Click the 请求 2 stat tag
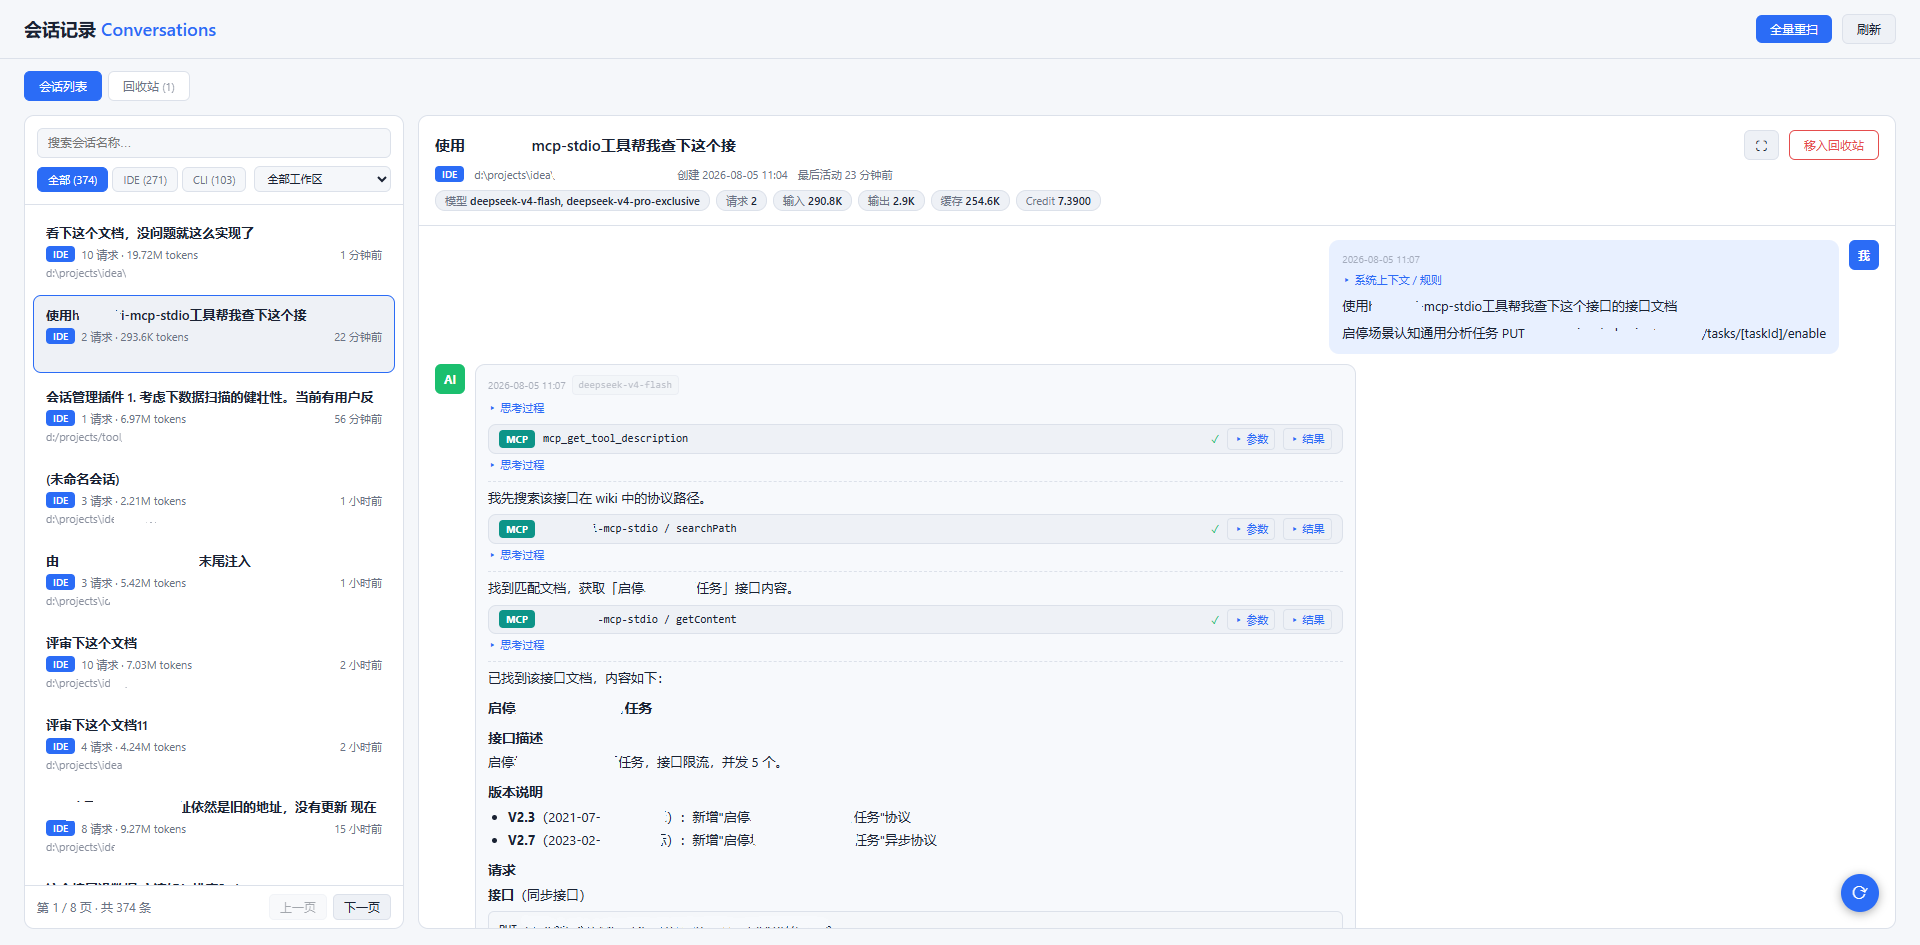1920x945 pixels. [x=742, y=201]
